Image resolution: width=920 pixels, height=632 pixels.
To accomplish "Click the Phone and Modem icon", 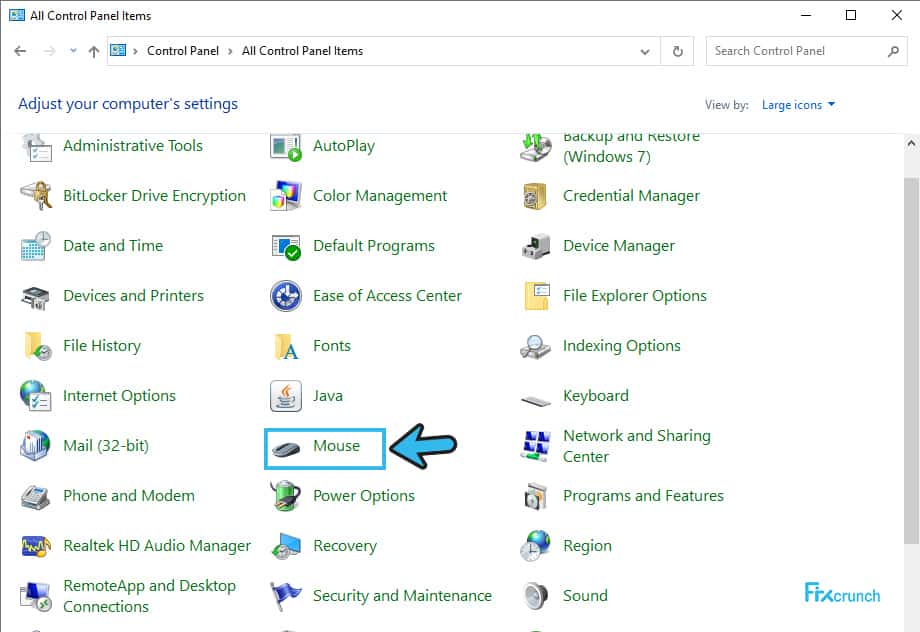I will pos(36,496).
